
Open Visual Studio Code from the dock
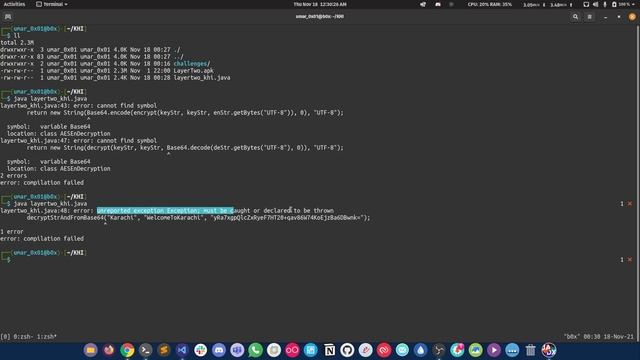pyautogui.click(x=182, y=350)
